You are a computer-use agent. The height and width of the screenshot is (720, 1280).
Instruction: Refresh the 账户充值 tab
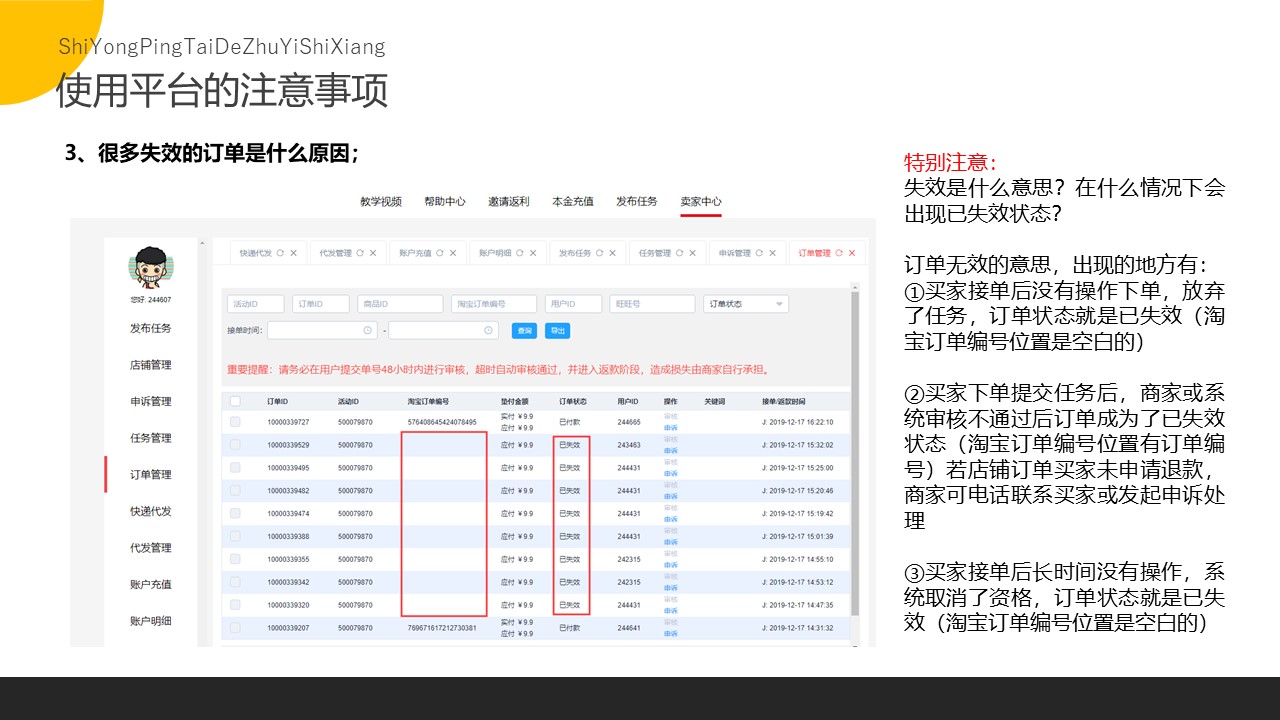pos(439,253)
